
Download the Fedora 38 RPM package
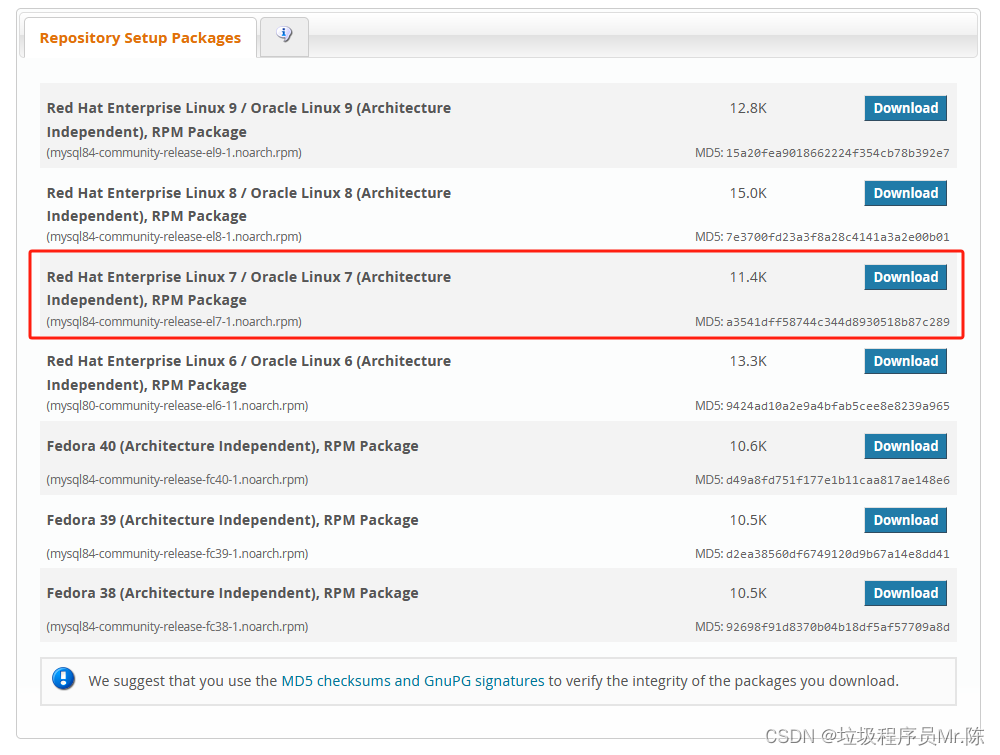coord(905,594)
